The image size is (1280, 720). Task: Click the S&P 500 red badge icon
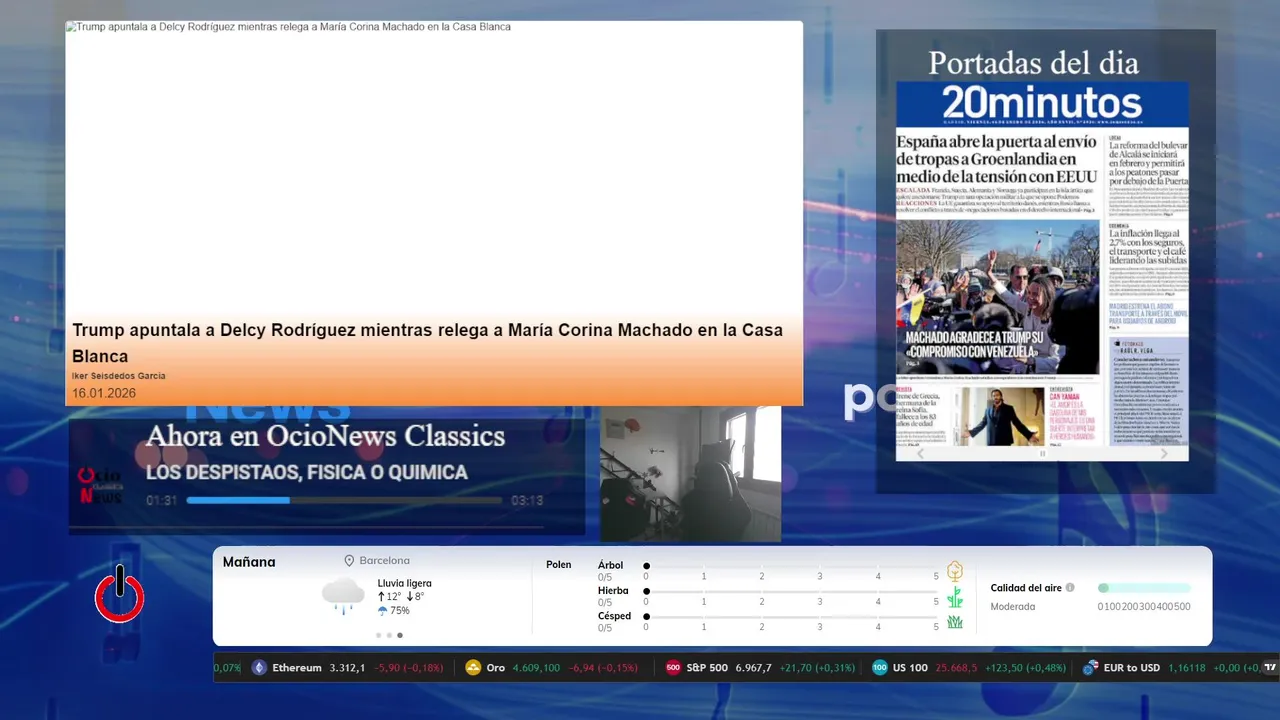click(673, 668)
